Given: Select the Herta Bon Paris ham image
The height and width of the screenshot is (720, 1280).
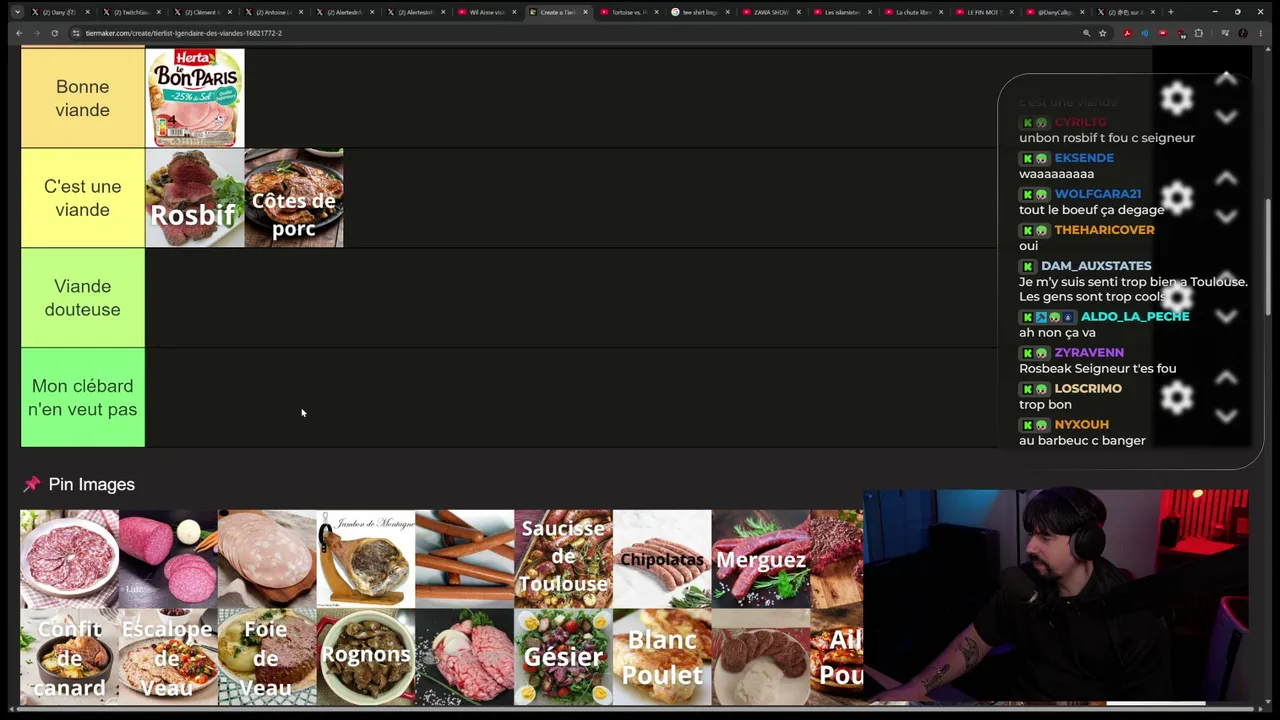Looking at the screenshot, I should coord(195,98).
